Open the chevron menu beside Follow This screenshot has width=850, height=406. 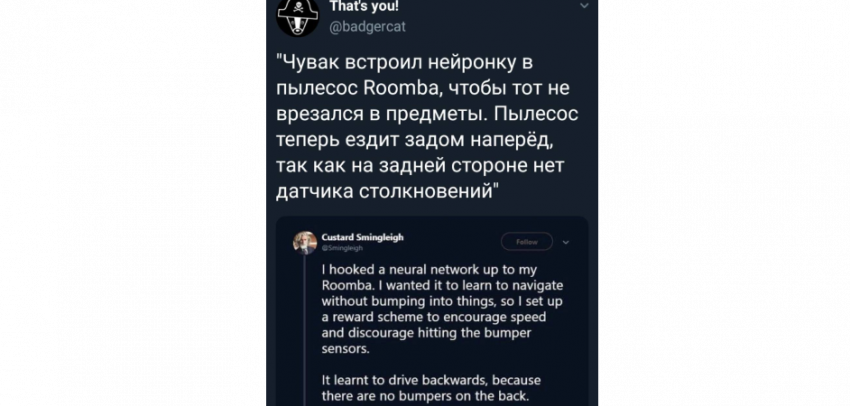tap(566, 241)
